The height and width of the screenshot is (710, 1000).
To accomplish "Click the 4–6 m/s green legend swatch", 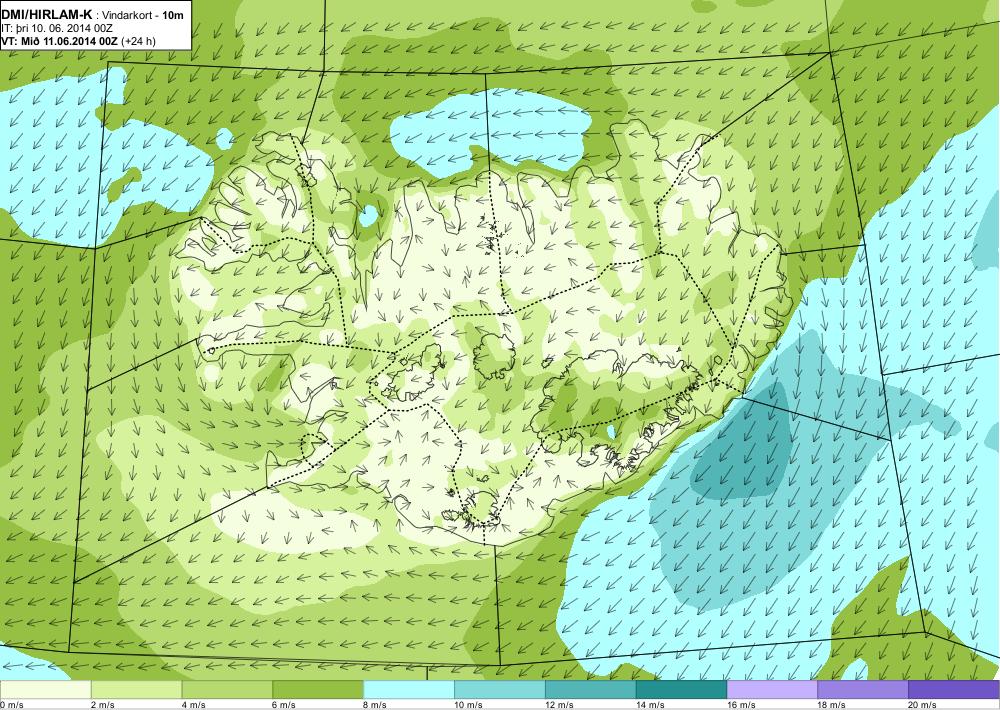I will pyautogui.click(x=227, y=690).
